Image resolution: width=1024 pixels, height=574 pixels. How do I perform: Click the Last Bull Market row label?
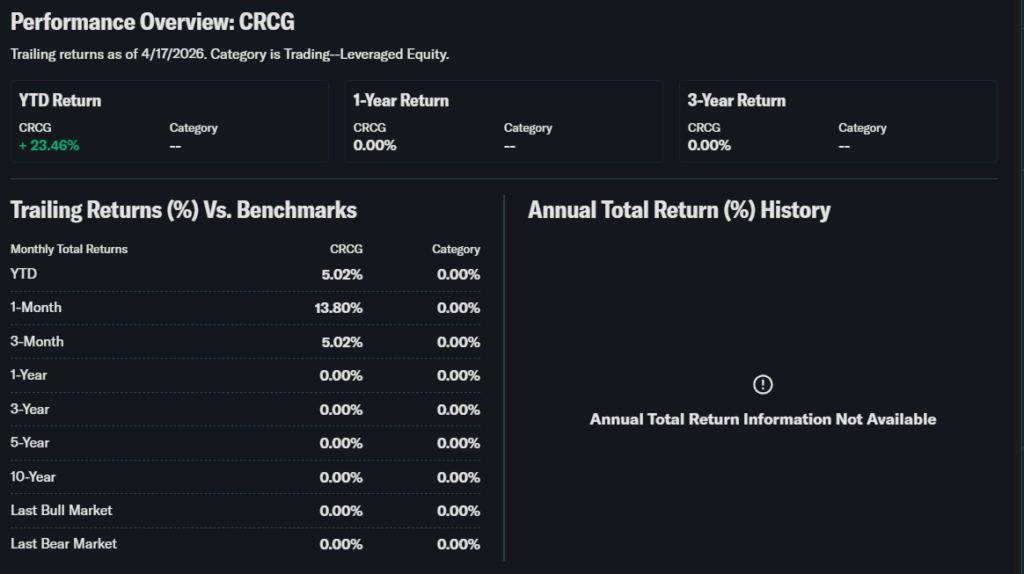point(61,510)
